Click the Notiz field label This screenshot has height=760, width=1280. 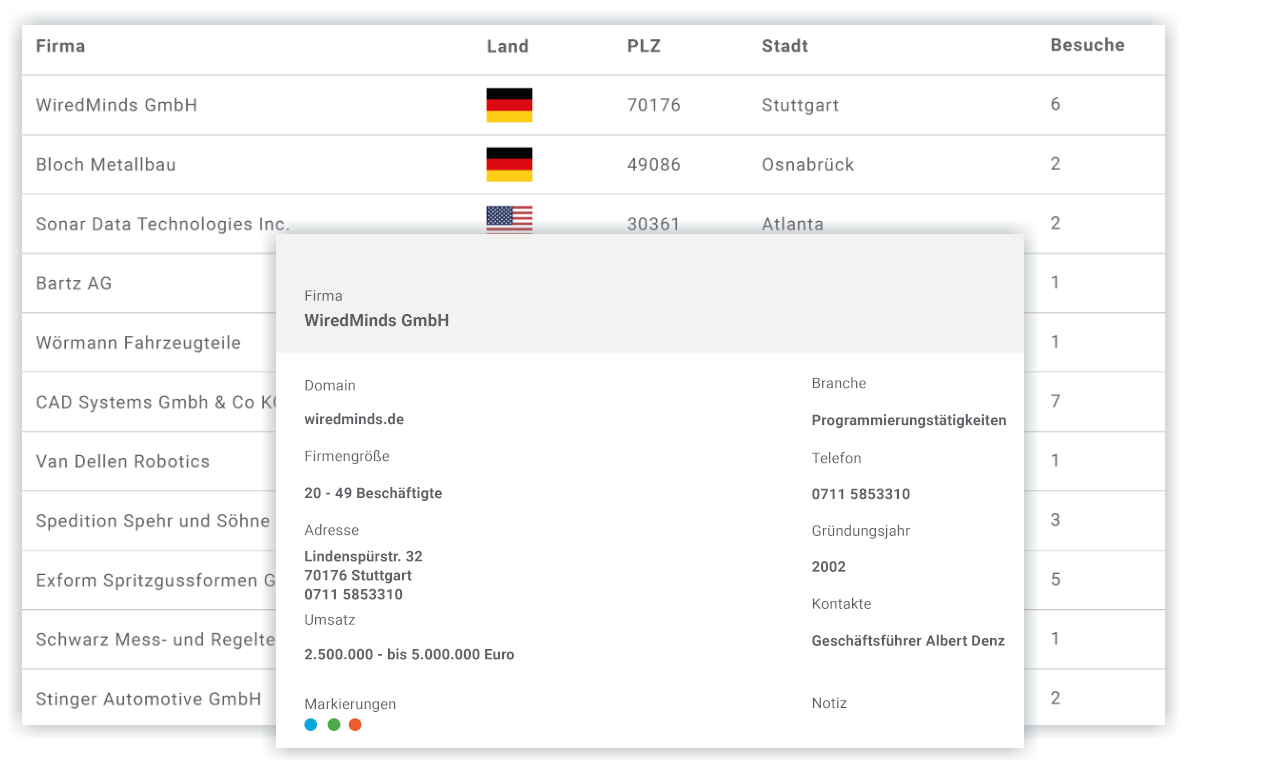coord(829,703)
